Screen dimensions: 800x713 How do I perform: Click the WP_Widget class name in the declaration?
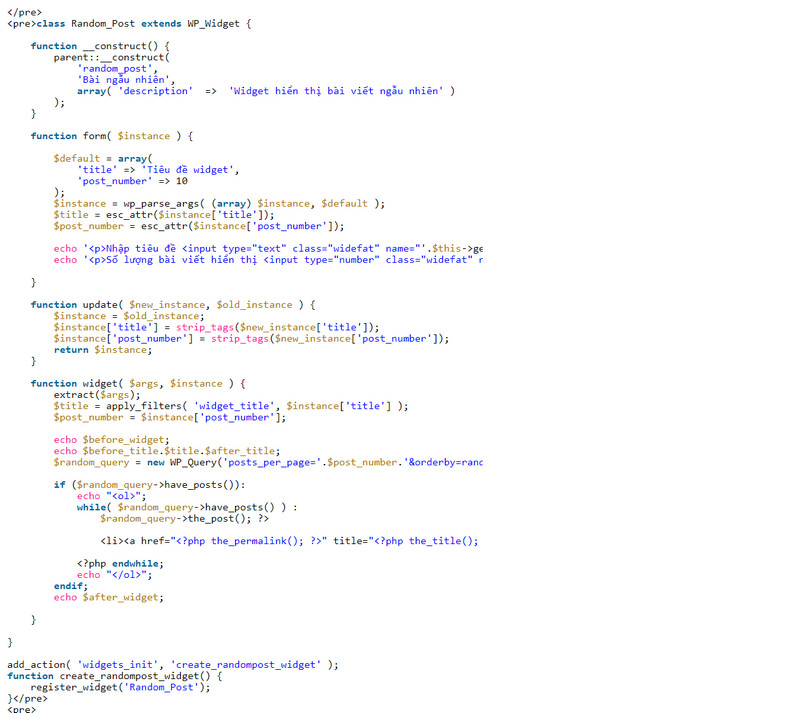214,23
